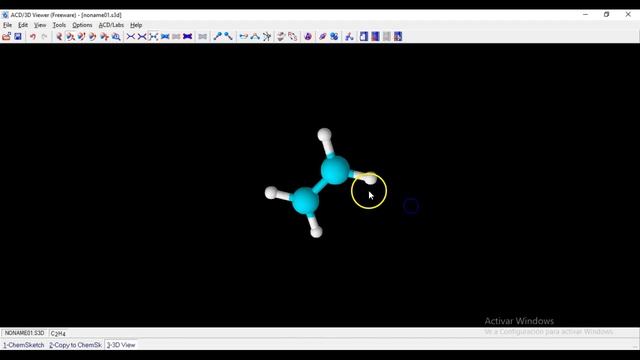Open the Options menu
The image size is (640, 360).
pyautogui.click(x=82, y=25)
